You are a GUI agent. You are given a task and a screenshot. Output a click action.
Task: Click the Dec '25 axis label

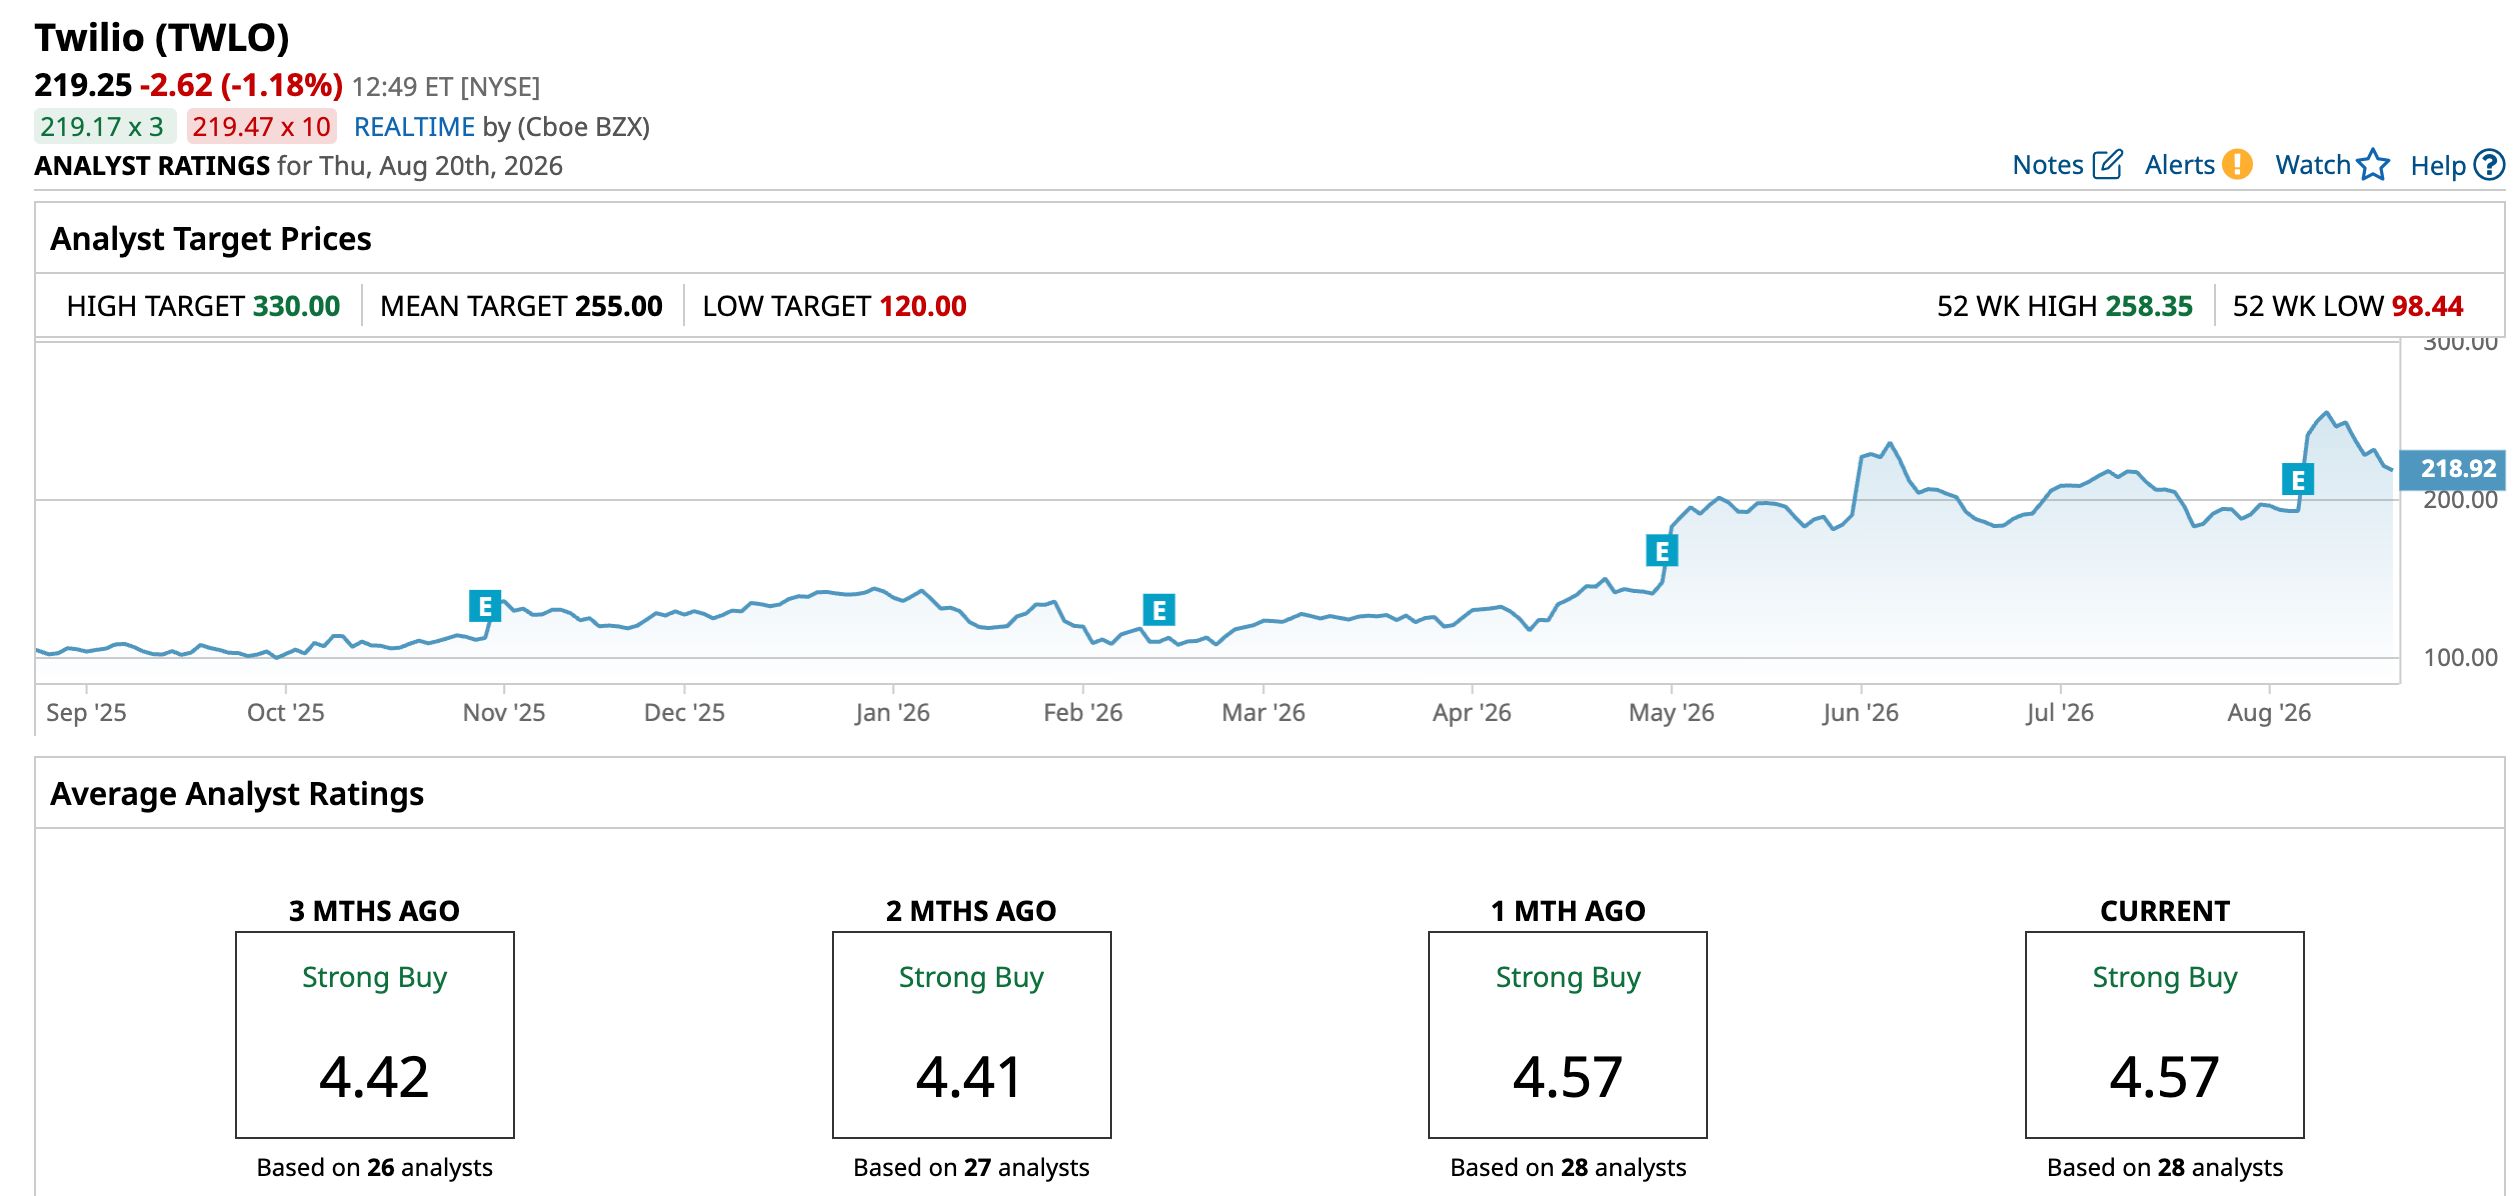pos(684,713)
